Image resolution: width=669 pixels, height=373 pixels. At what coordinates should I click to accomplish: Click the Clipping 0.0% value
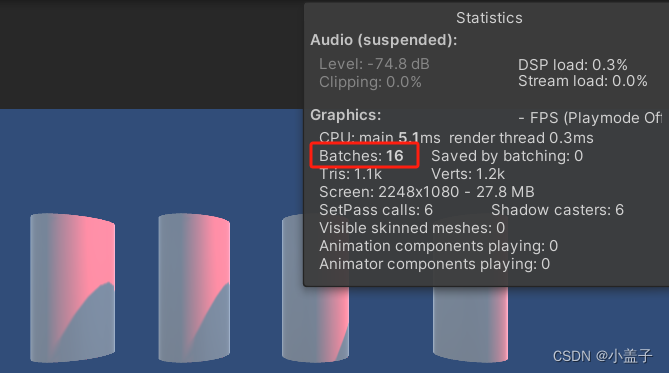[370, 82]
